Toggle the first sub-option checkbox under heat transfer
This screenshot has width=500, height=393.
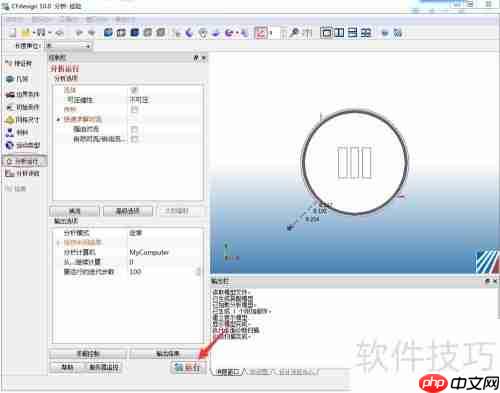click(134, 129)
